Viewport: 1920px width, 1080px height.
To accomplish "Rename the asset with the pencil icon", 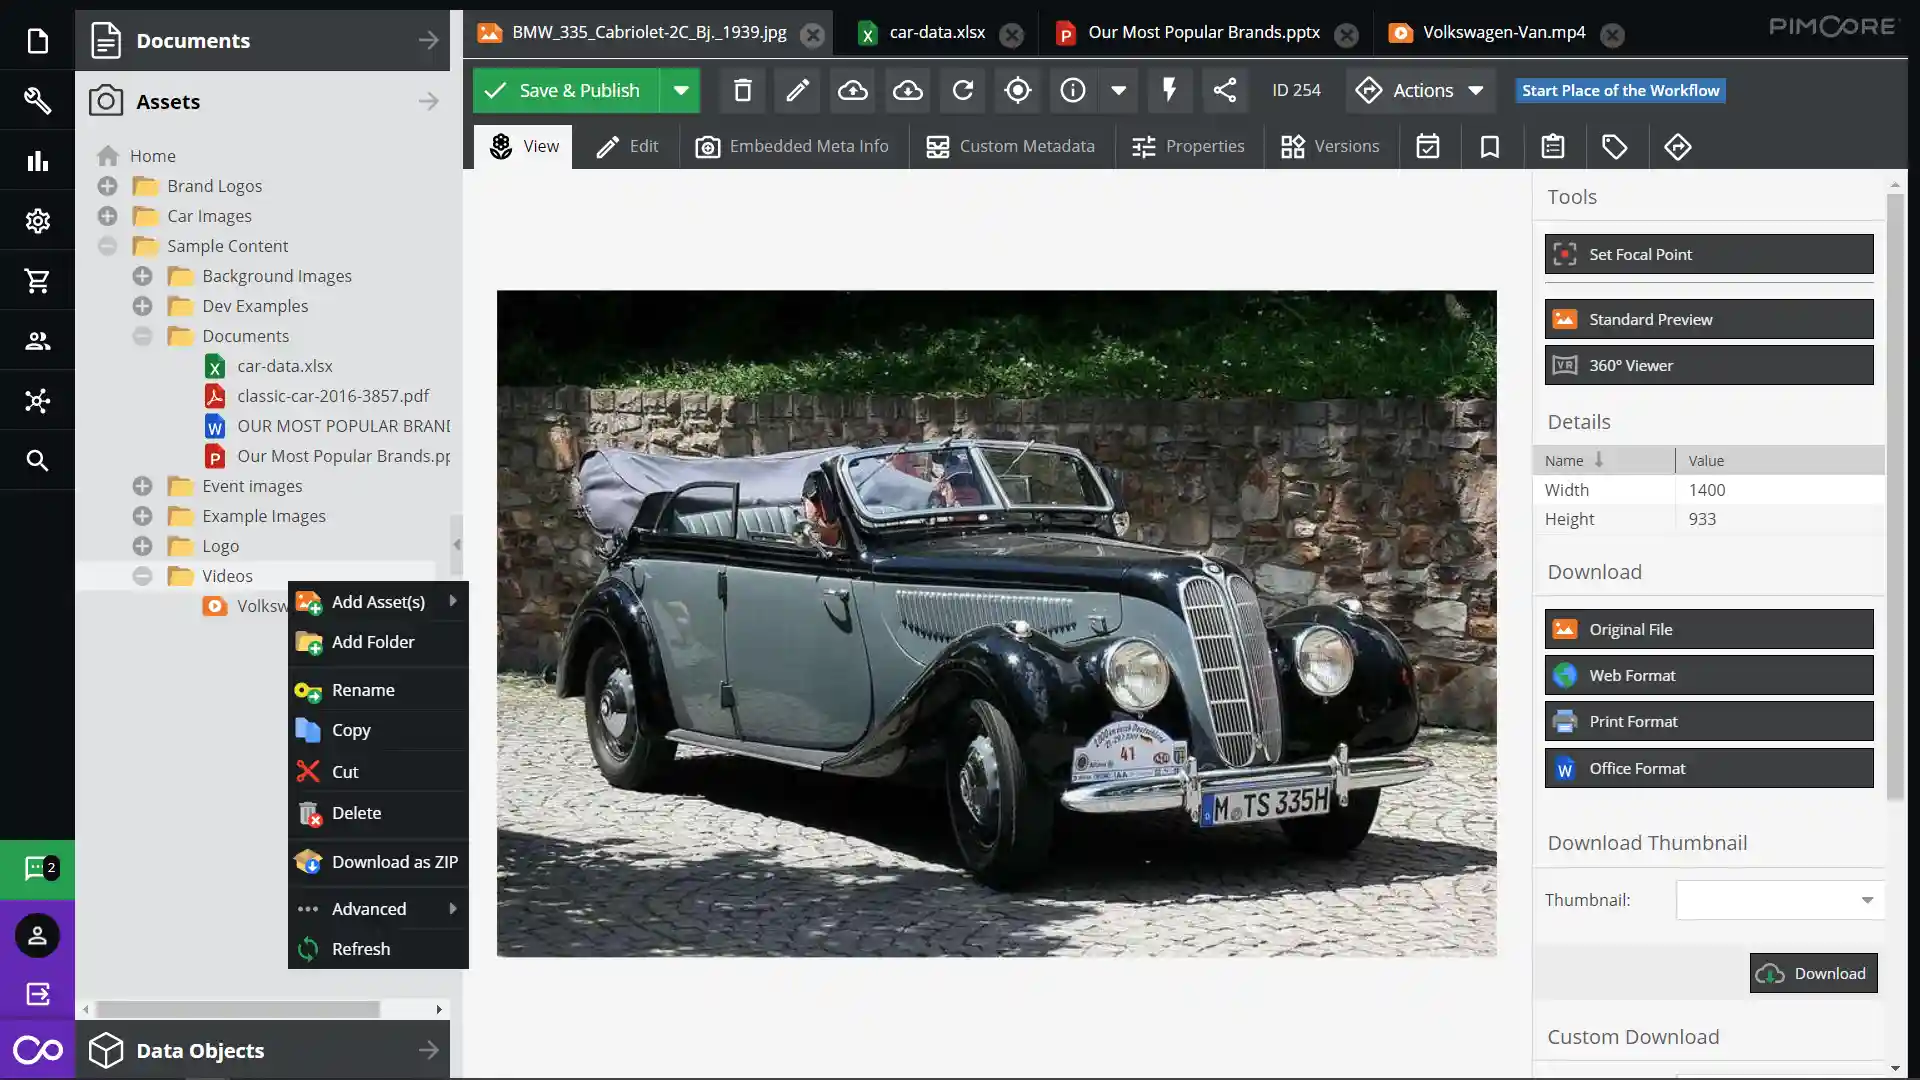I will [x=796, y=90].
